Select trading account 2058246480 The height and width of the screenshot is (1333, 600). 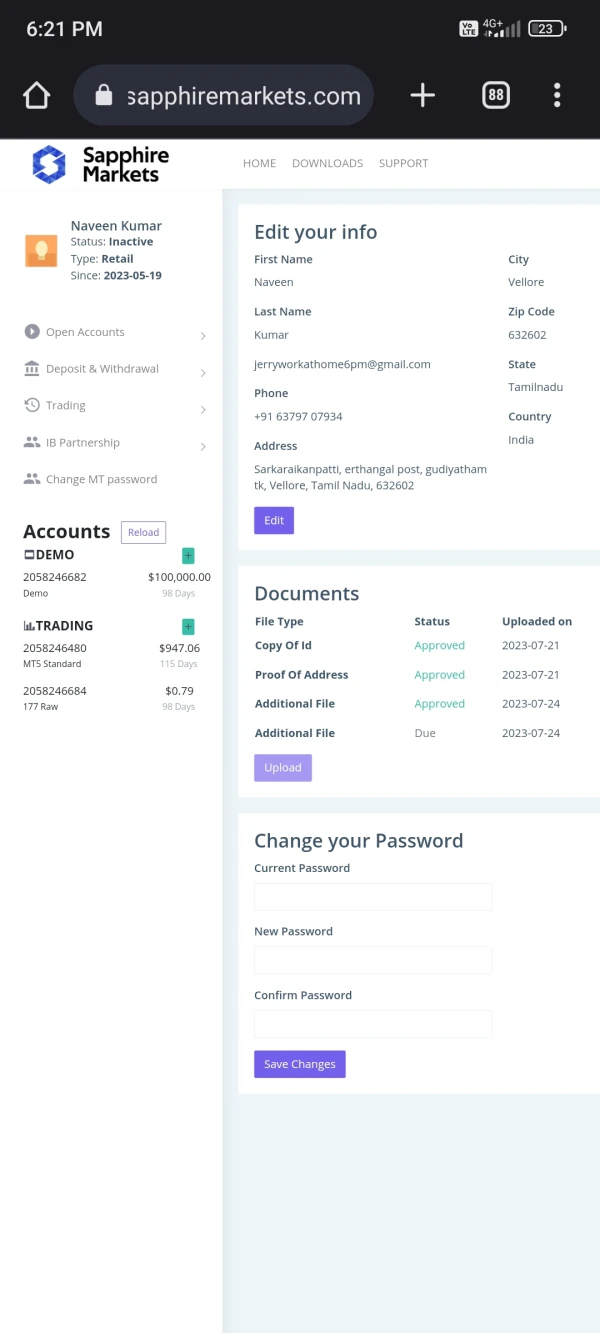click(55, 648)
